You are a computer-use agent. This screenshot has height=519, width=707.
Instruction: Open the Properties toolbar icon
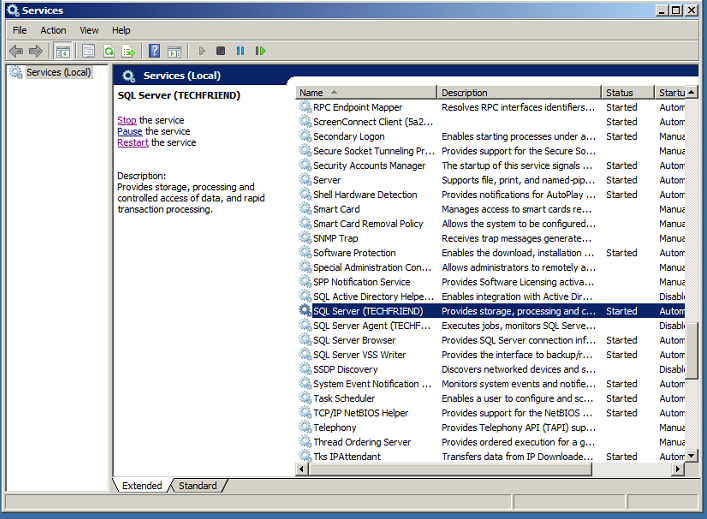click(x=88, y=51)
